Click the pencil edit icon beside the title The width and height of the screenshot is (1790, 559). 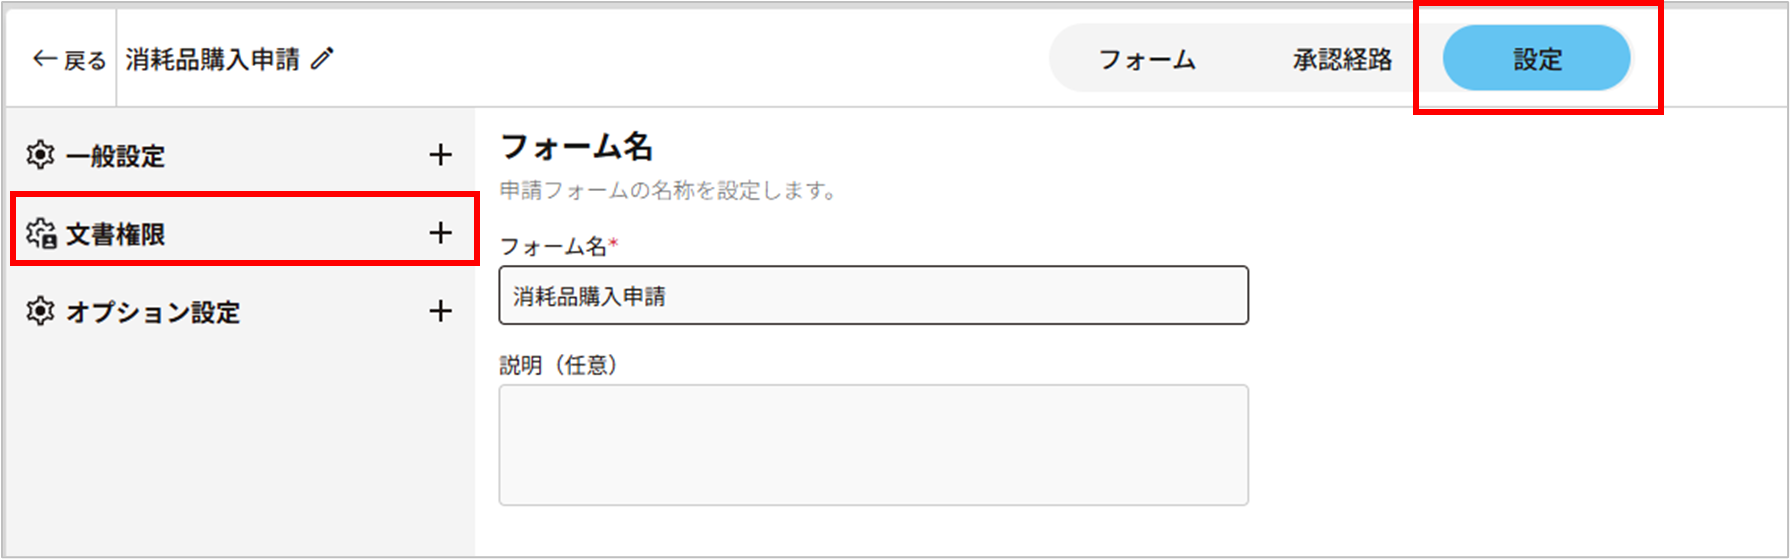[x=322, y=59]
